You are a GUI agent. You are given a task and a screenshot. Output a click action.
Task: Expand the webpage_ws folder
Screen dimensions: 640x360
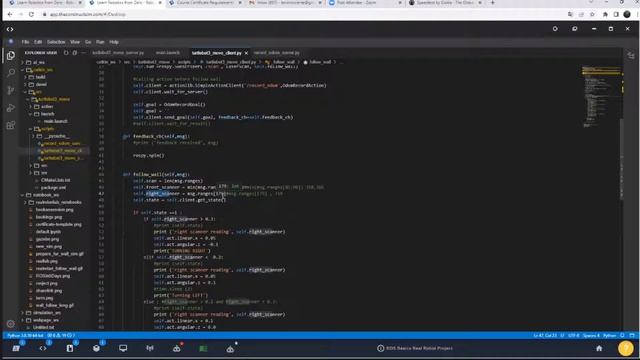point(46,320)
